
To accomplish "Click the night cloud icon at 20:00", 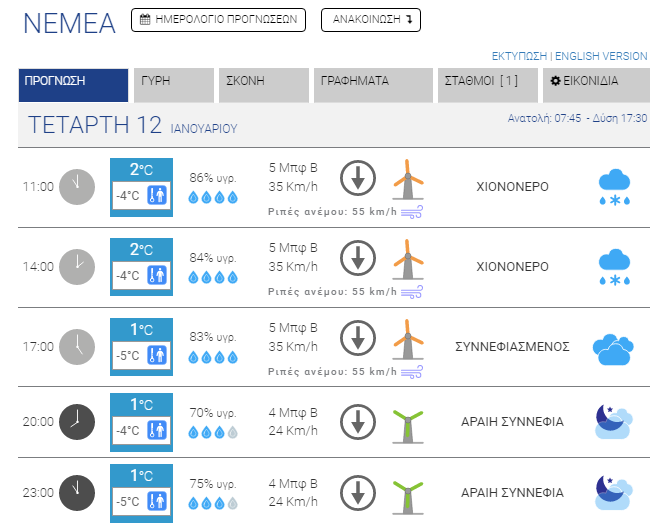I will 613,421.
